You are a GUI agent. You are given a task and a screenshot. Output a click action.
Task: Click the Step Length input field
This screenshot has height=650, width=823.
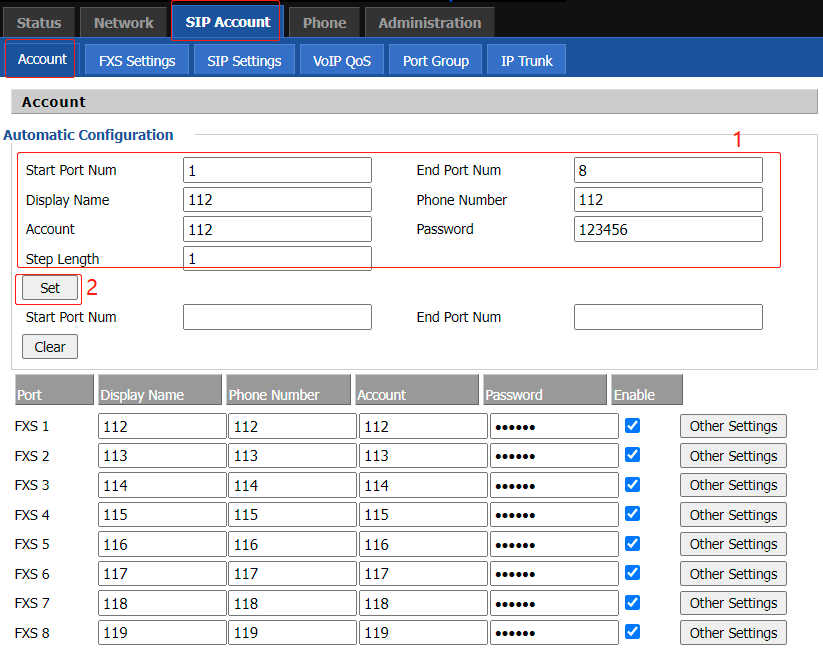point(277,258)
